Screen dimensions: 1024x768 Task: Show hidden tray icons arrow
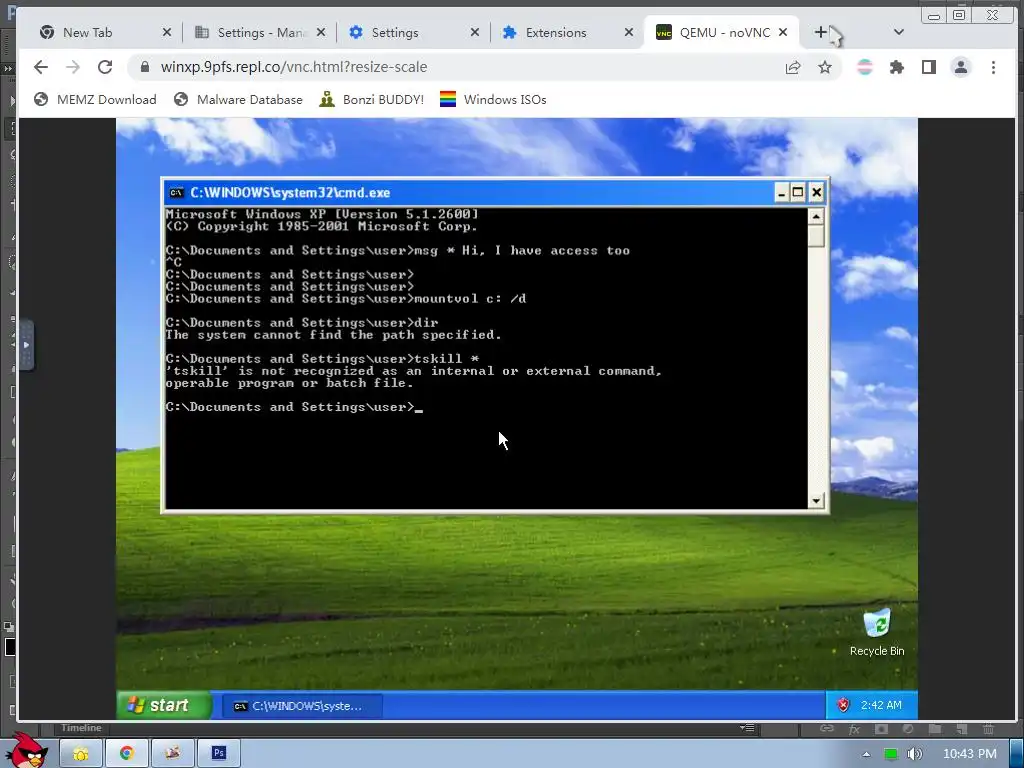866,754
